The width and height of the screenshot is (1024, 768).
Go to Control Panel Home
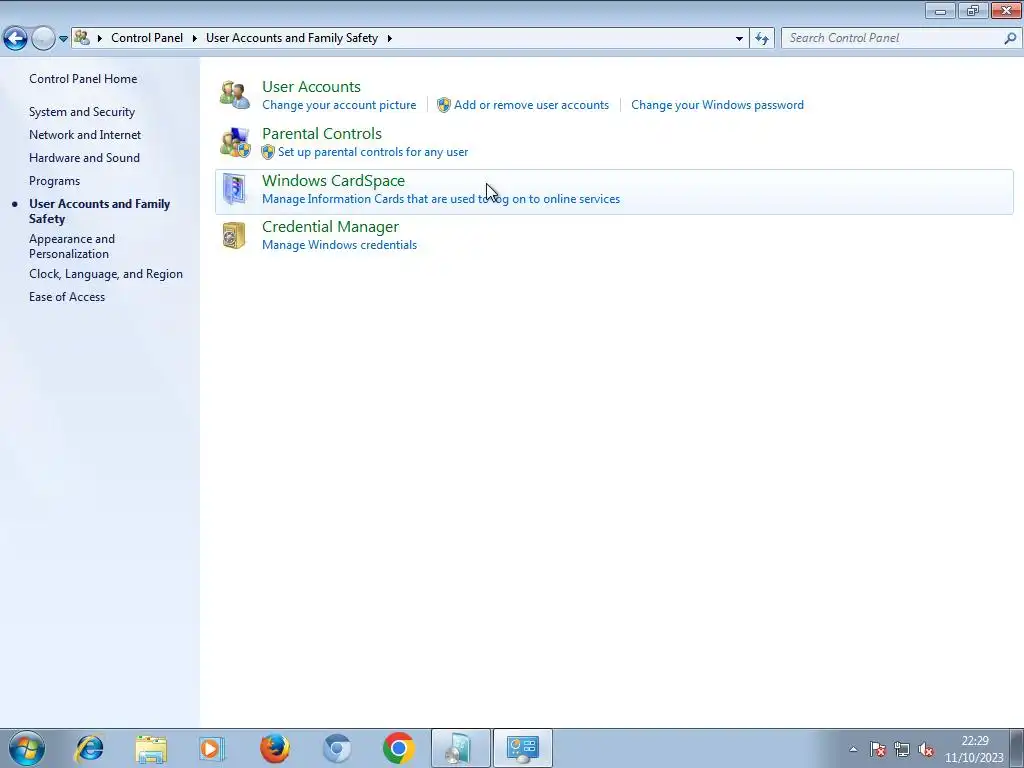point(83,78)
